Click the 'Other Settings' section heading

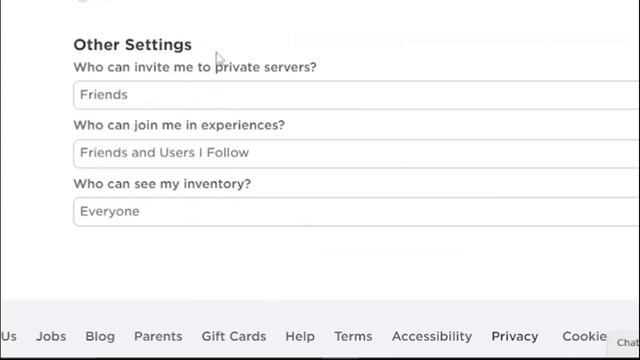click(x=133, y=45)
